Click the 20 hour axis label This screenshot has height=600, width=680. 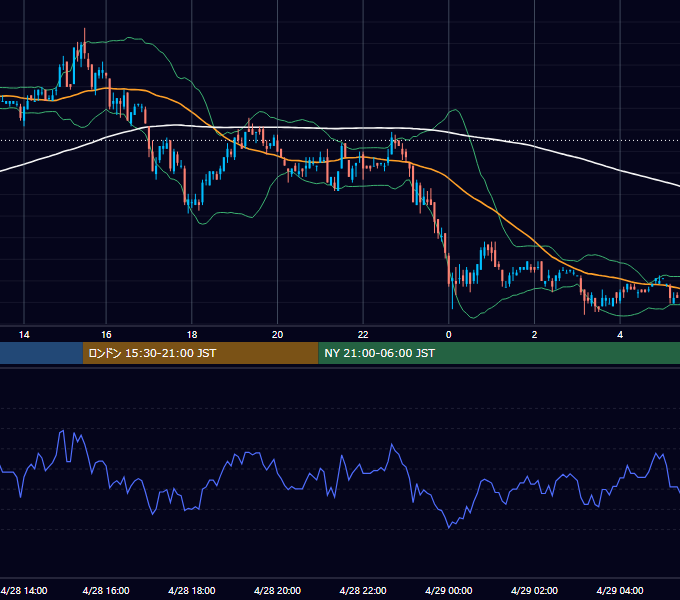[278, 335]
